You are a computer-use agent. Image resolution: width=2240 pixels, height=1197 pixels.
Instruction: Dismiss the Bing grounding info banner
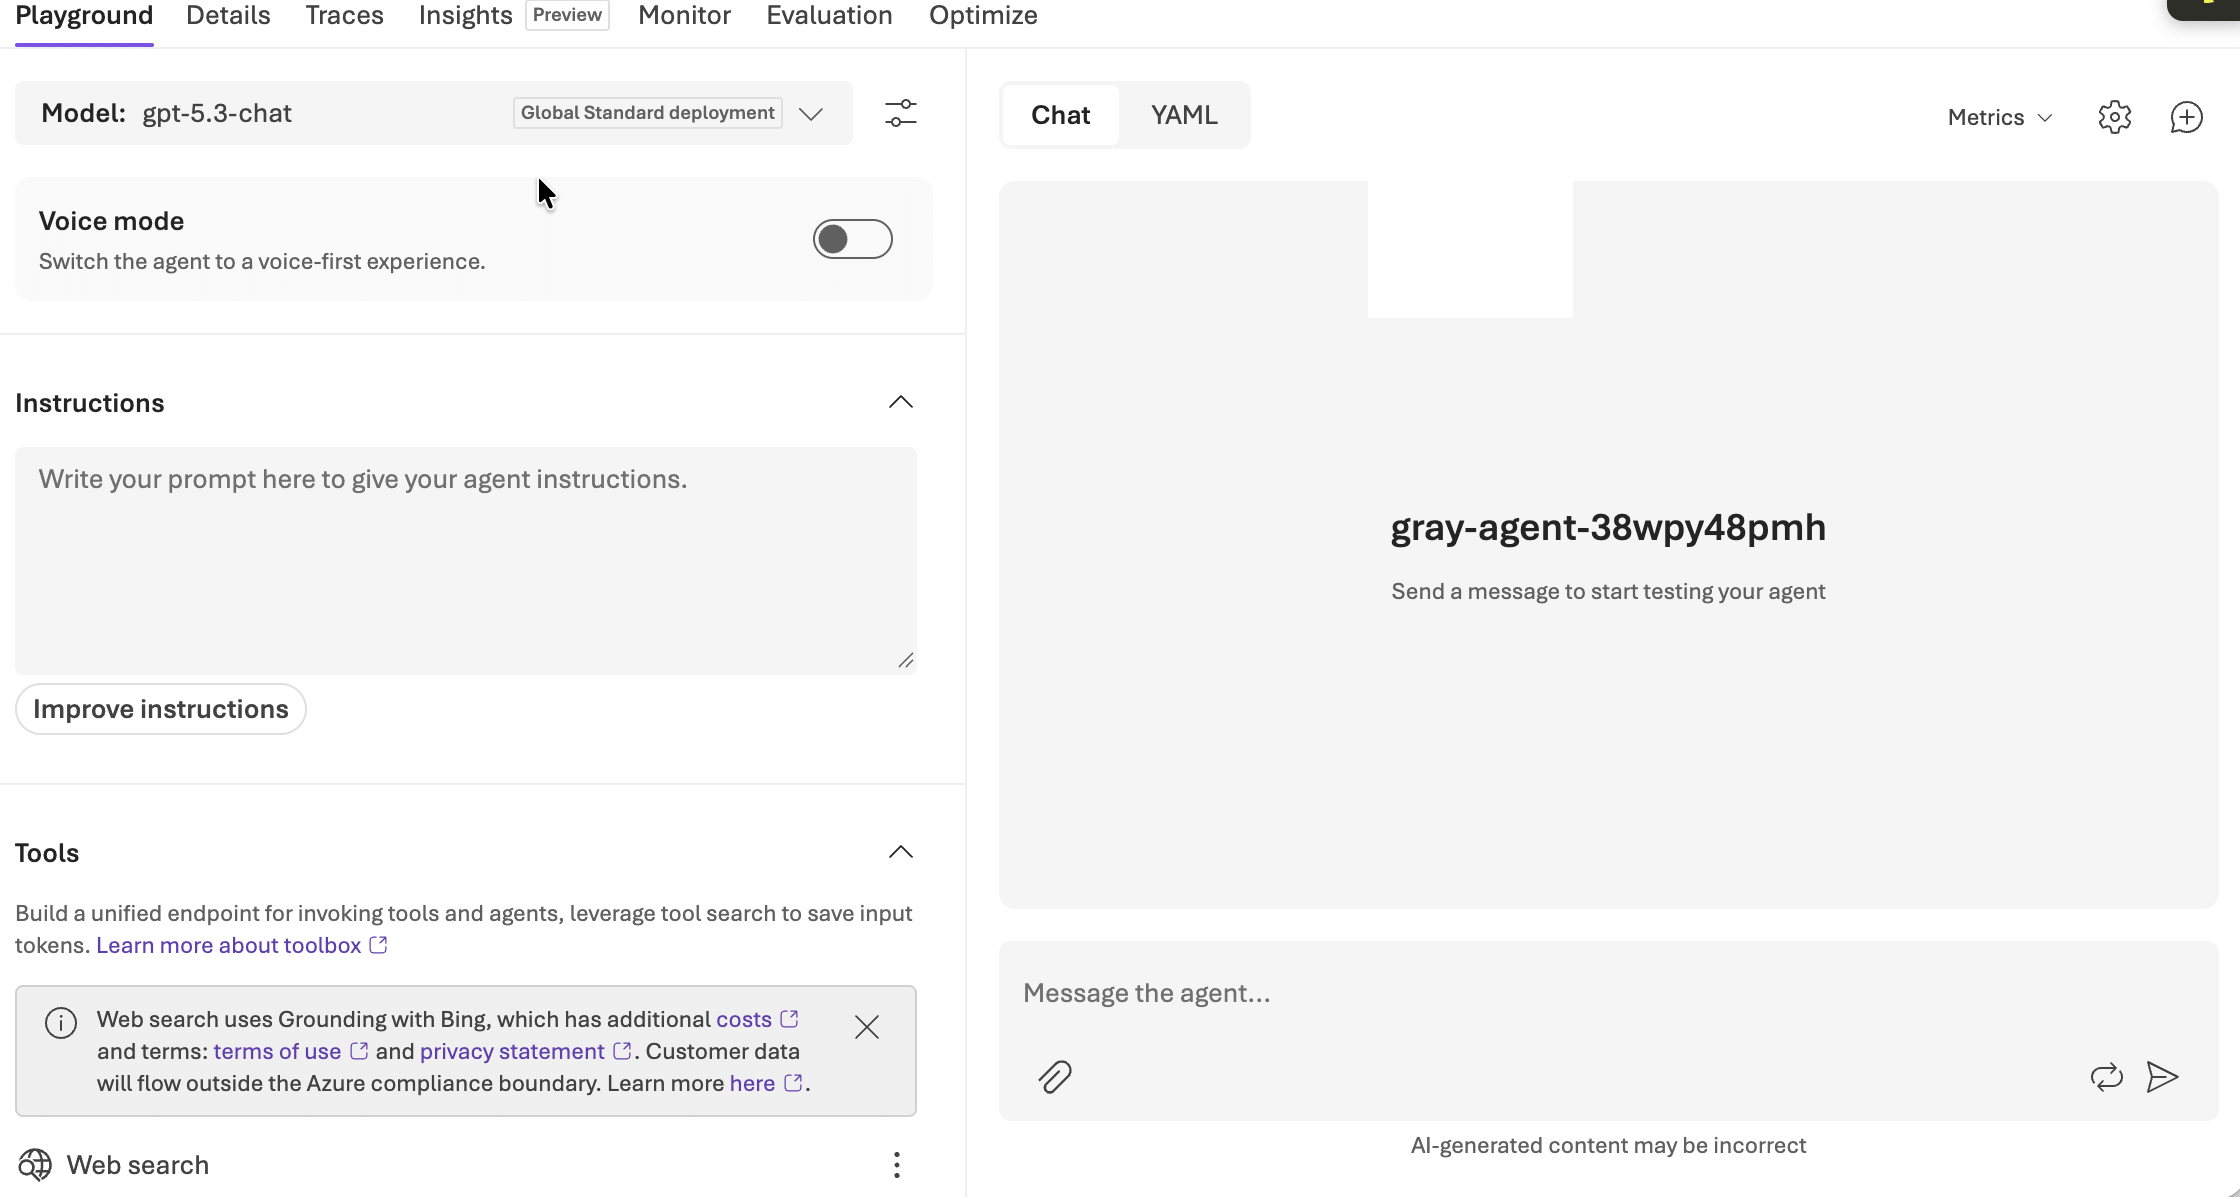coord(867,1027)
